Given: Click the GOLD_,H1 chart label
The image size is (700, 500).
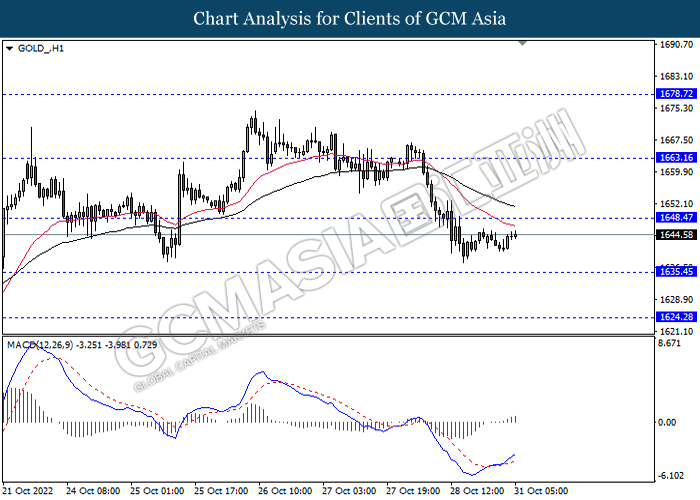Looking at the screenshot, I should pos(41,48).
